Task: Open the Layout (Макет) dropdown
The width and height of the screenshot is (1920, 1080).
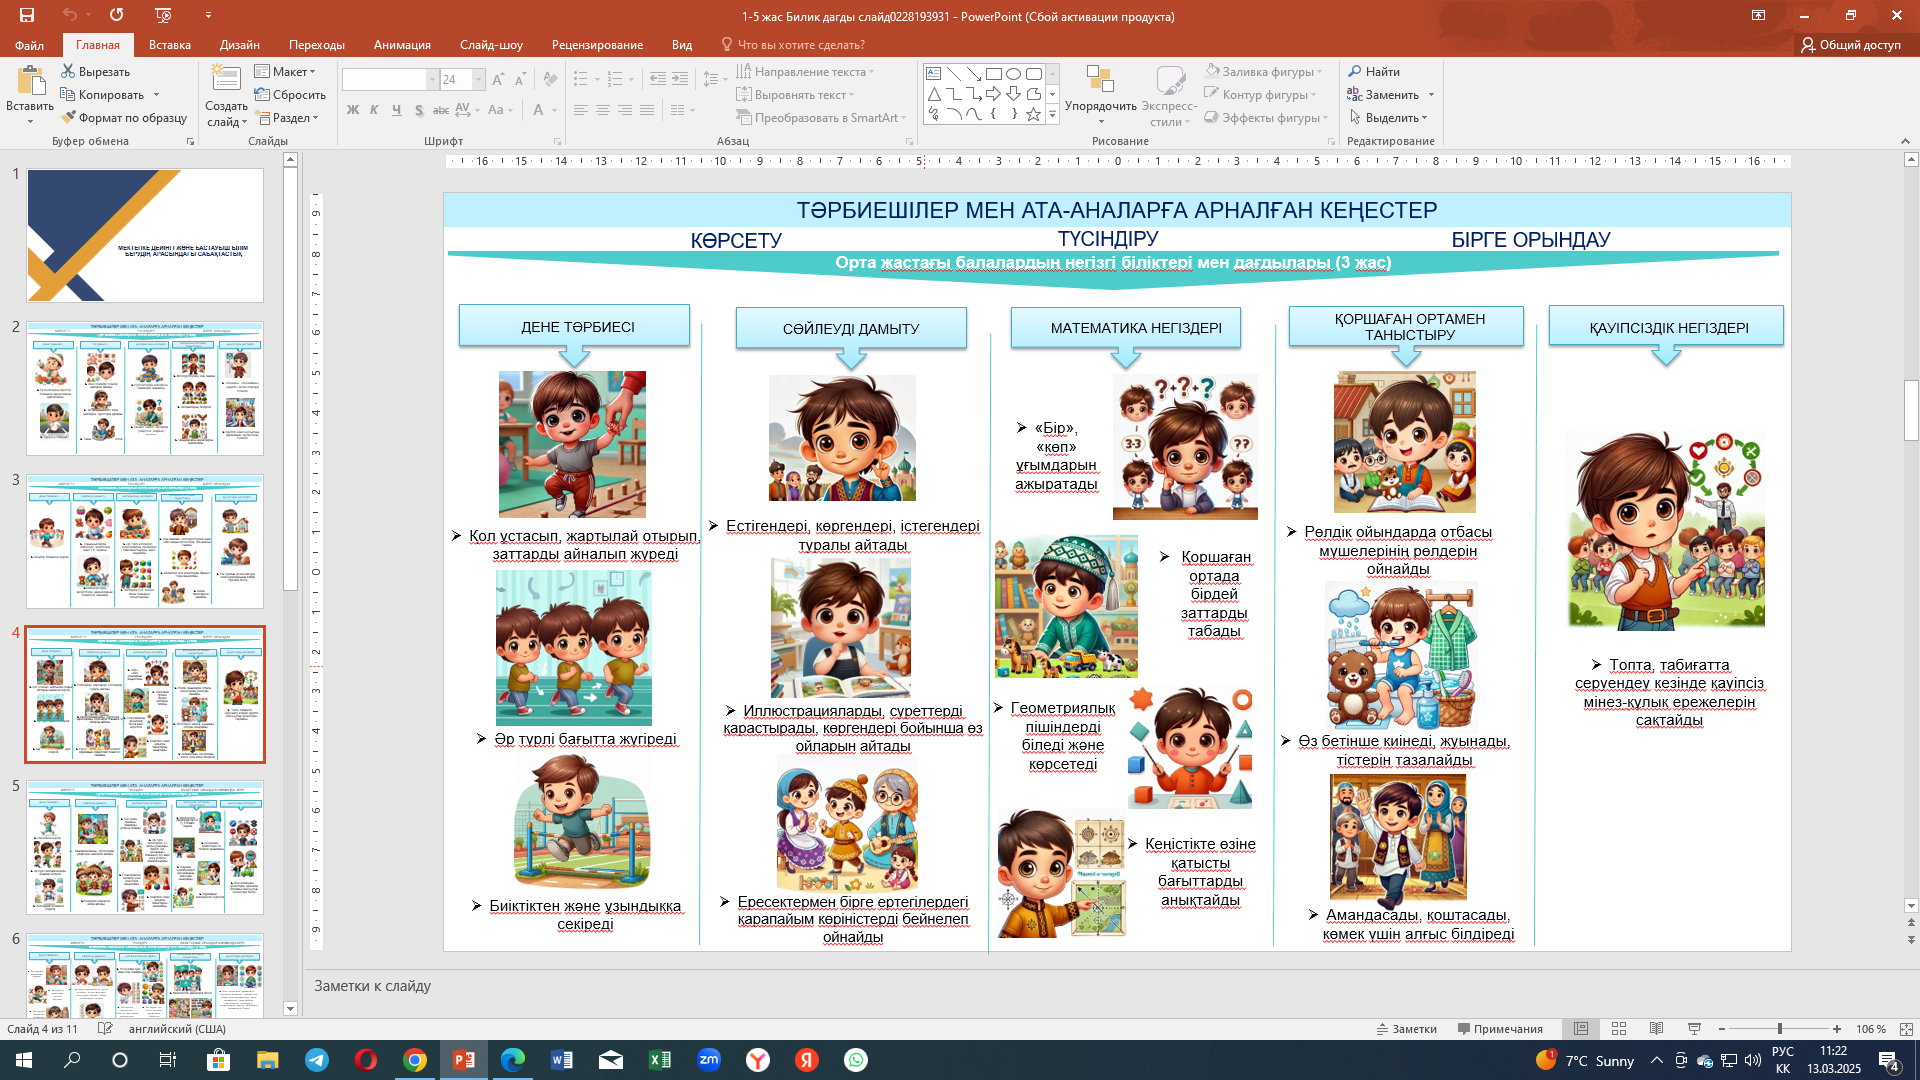Action: pyautogui.click(x=285, y=71)
